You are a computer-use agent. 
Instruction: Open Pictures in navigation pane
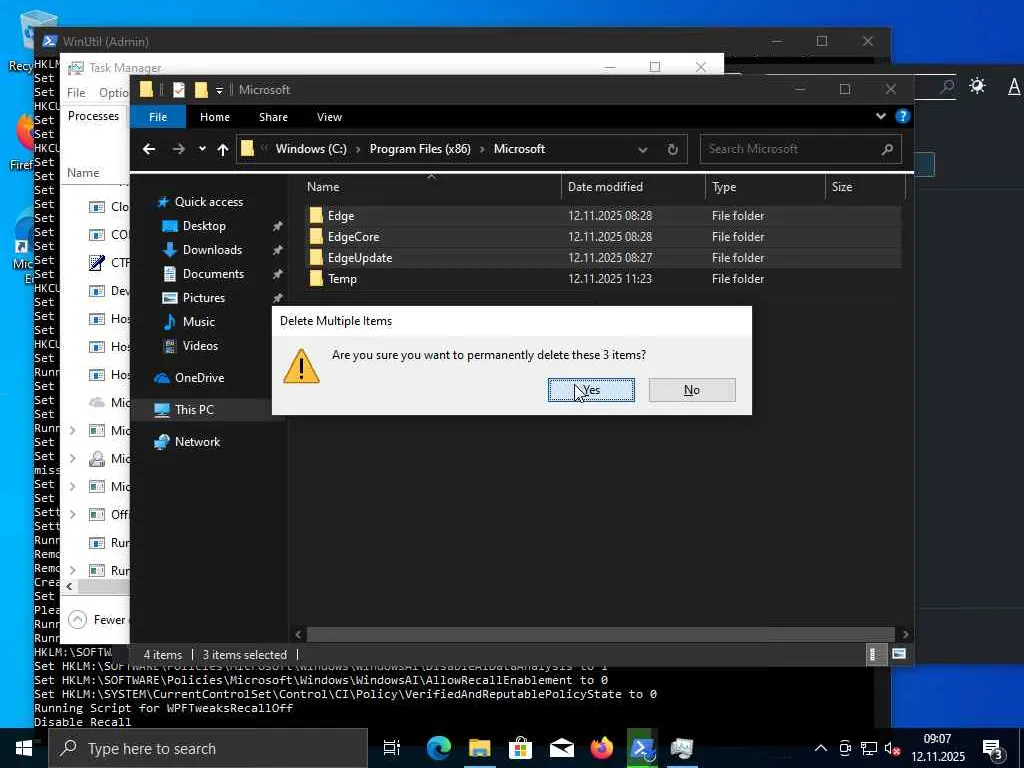point(203,298)
